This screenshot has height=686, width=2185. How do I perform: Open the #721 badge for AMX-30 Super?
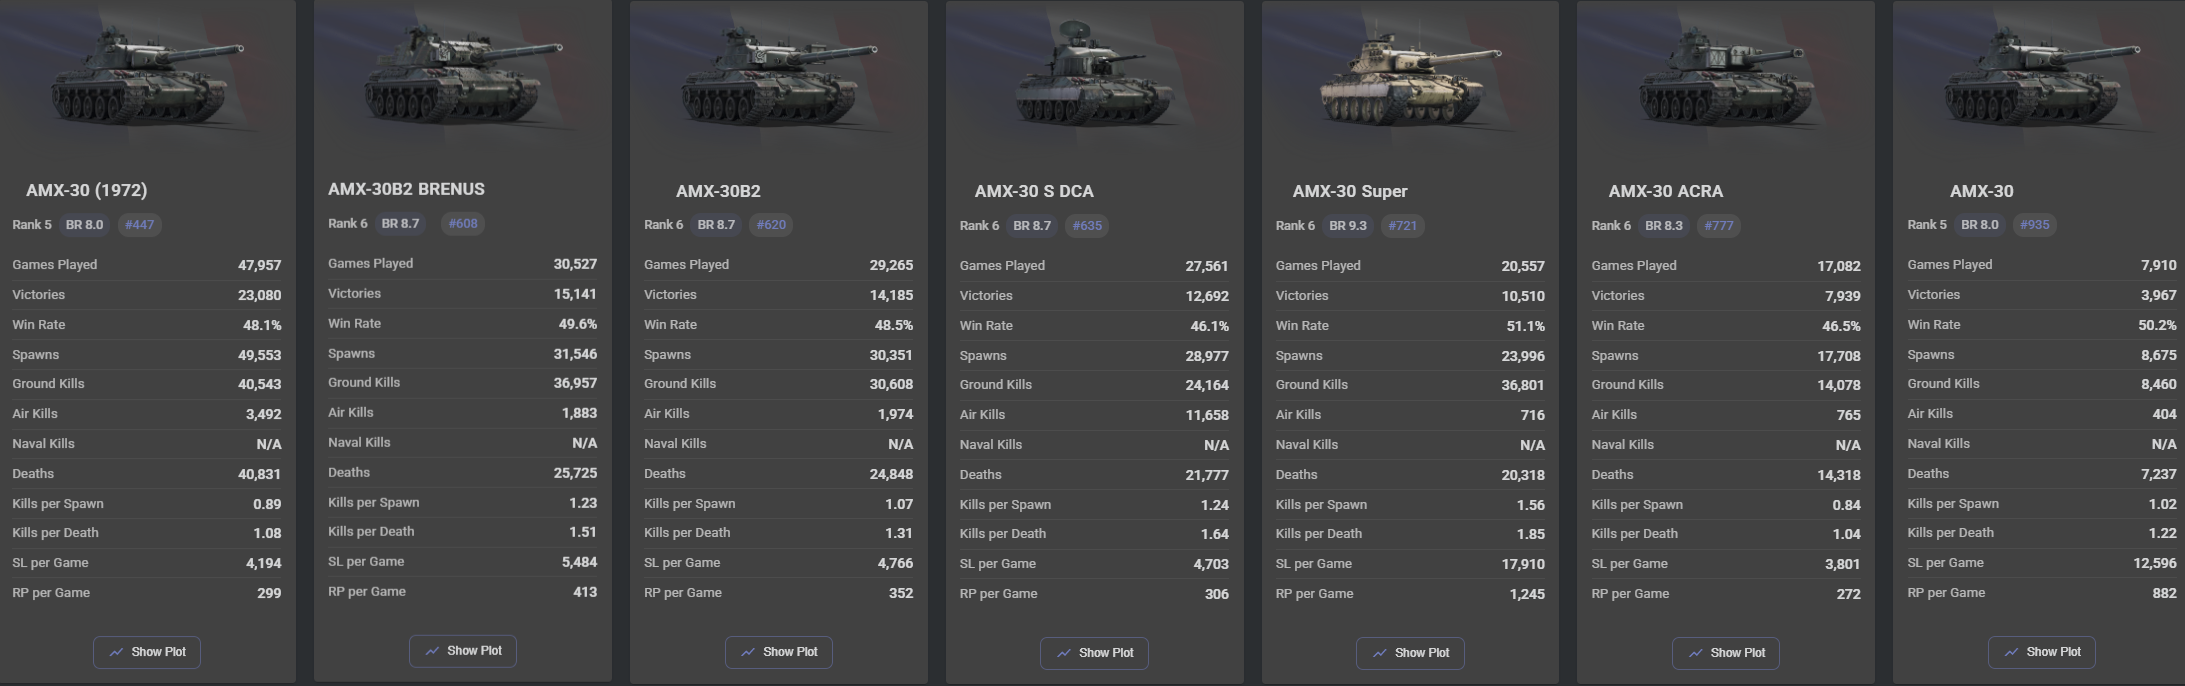[1403, 226]
